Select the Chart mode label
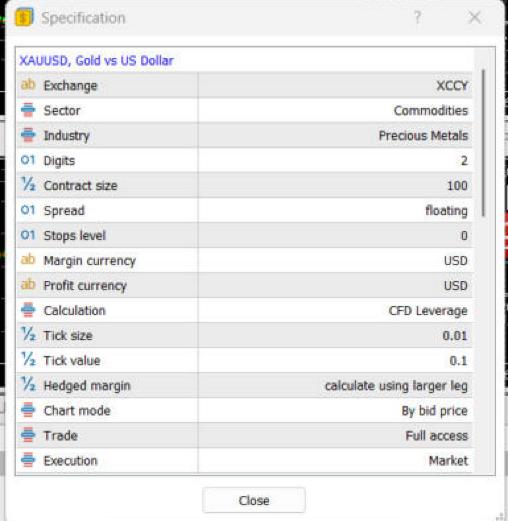 pos(77,411)
